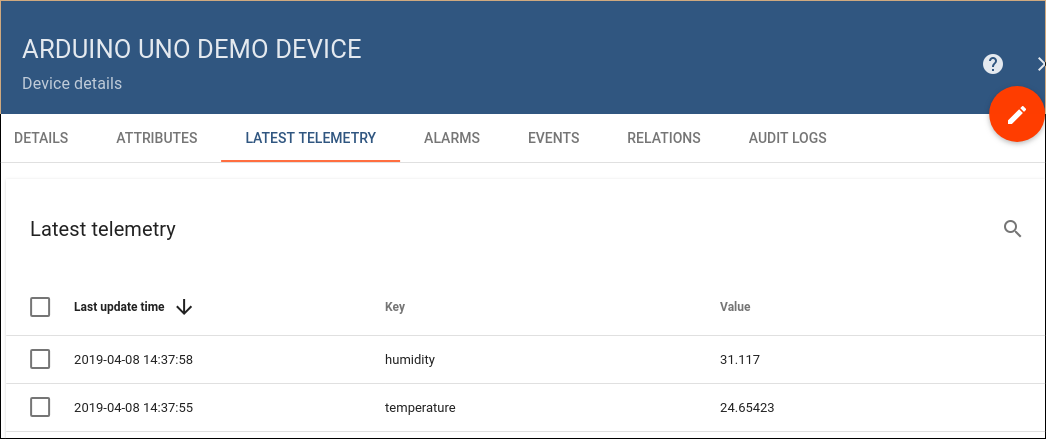
Task: Click the orange pencil edit button
Action: click(1016, 114)
